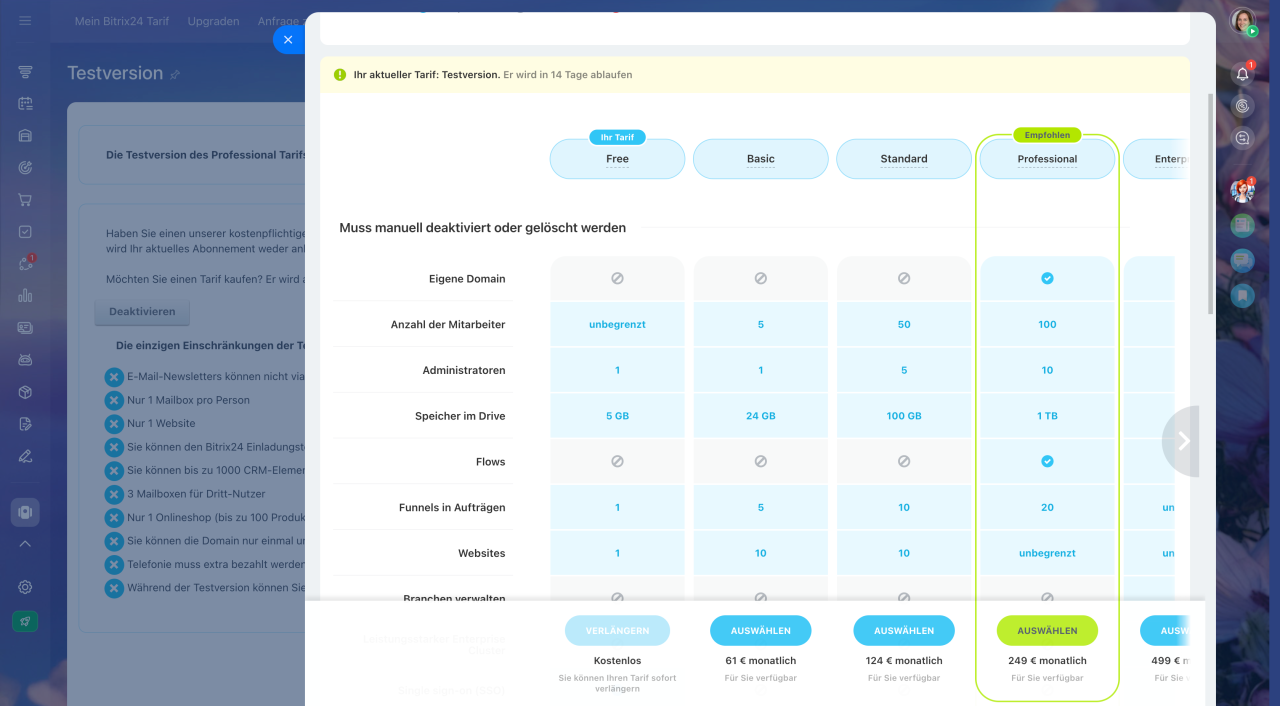Screen dimensions: 1280x706
Task: Open the Drive storage icon in sidebar
Action: point(25,136)
